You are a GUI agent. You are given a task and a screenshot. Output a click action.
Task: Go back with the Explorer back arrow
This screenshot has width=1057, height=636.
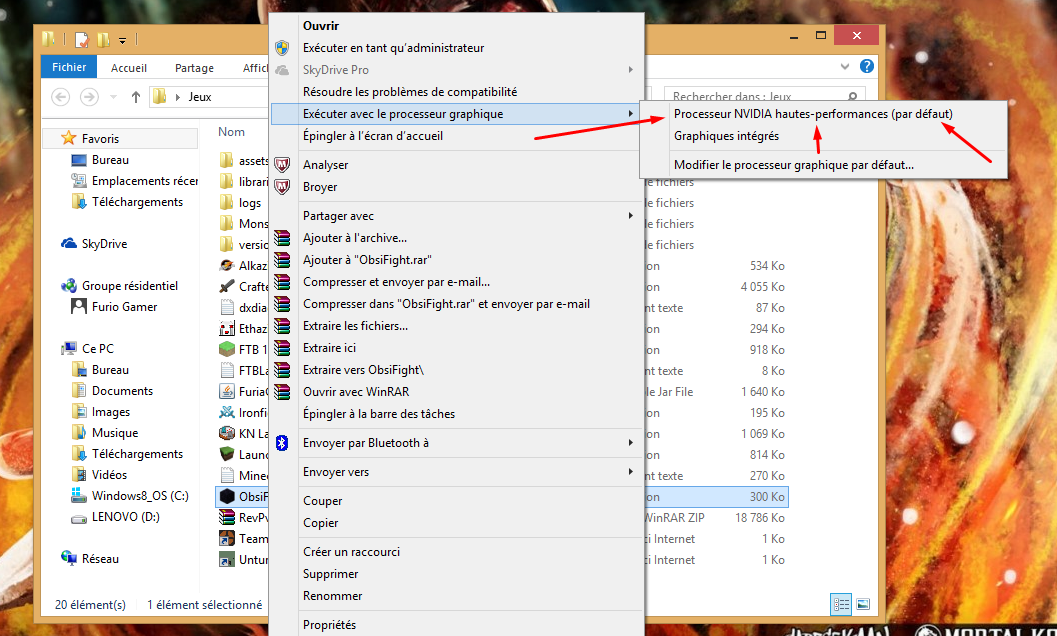tap(61, 97)
